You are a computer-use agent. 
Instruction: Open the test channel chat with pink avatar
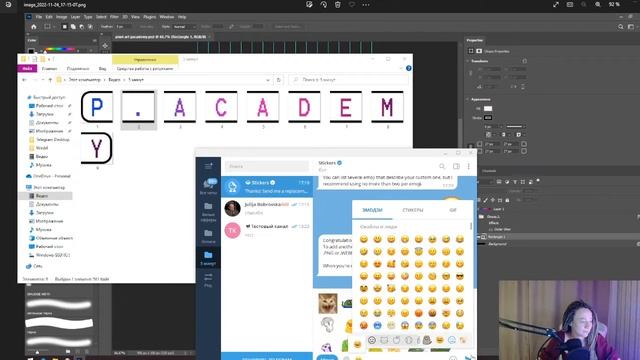(x=267, y=230)
